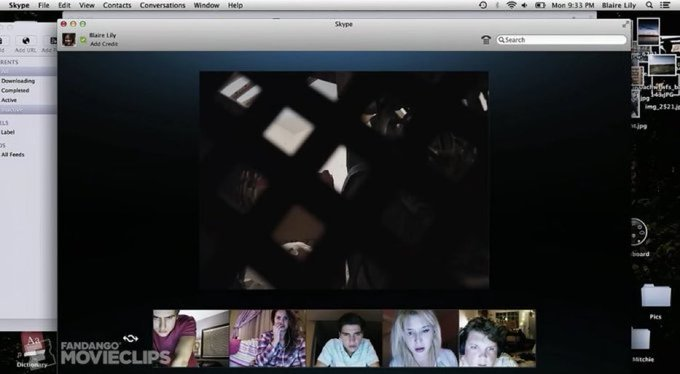680x374 pixels.
Task: Click Blaire Lily's online status checkmark
Action: 83,40
